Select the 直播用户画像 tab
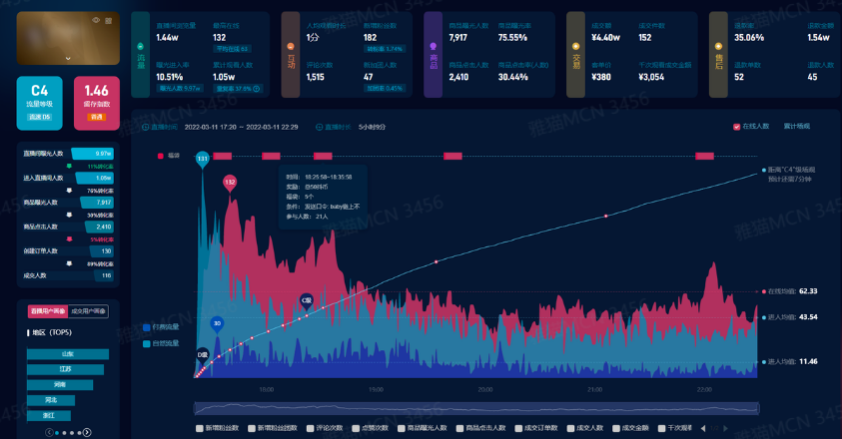 [x=46, y=312]
